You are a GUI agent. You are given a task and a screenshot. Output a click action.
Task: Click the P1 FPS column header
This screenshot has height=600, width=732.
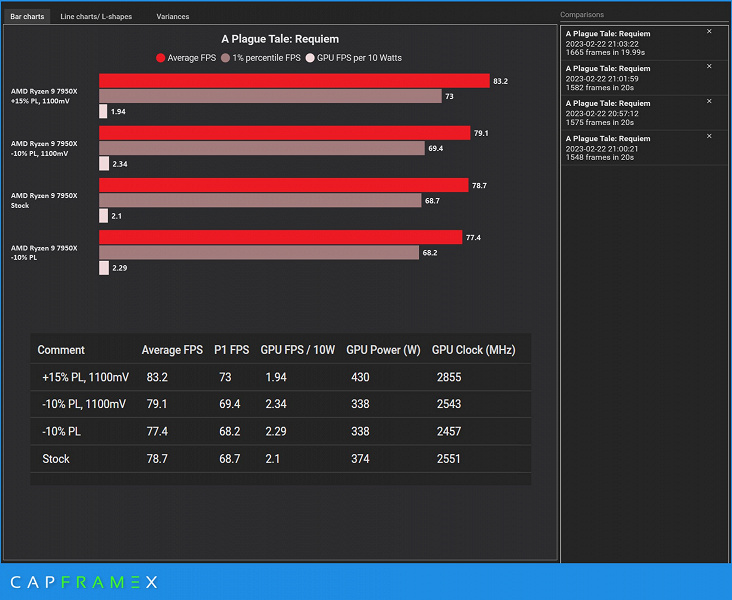coord(232,350)
